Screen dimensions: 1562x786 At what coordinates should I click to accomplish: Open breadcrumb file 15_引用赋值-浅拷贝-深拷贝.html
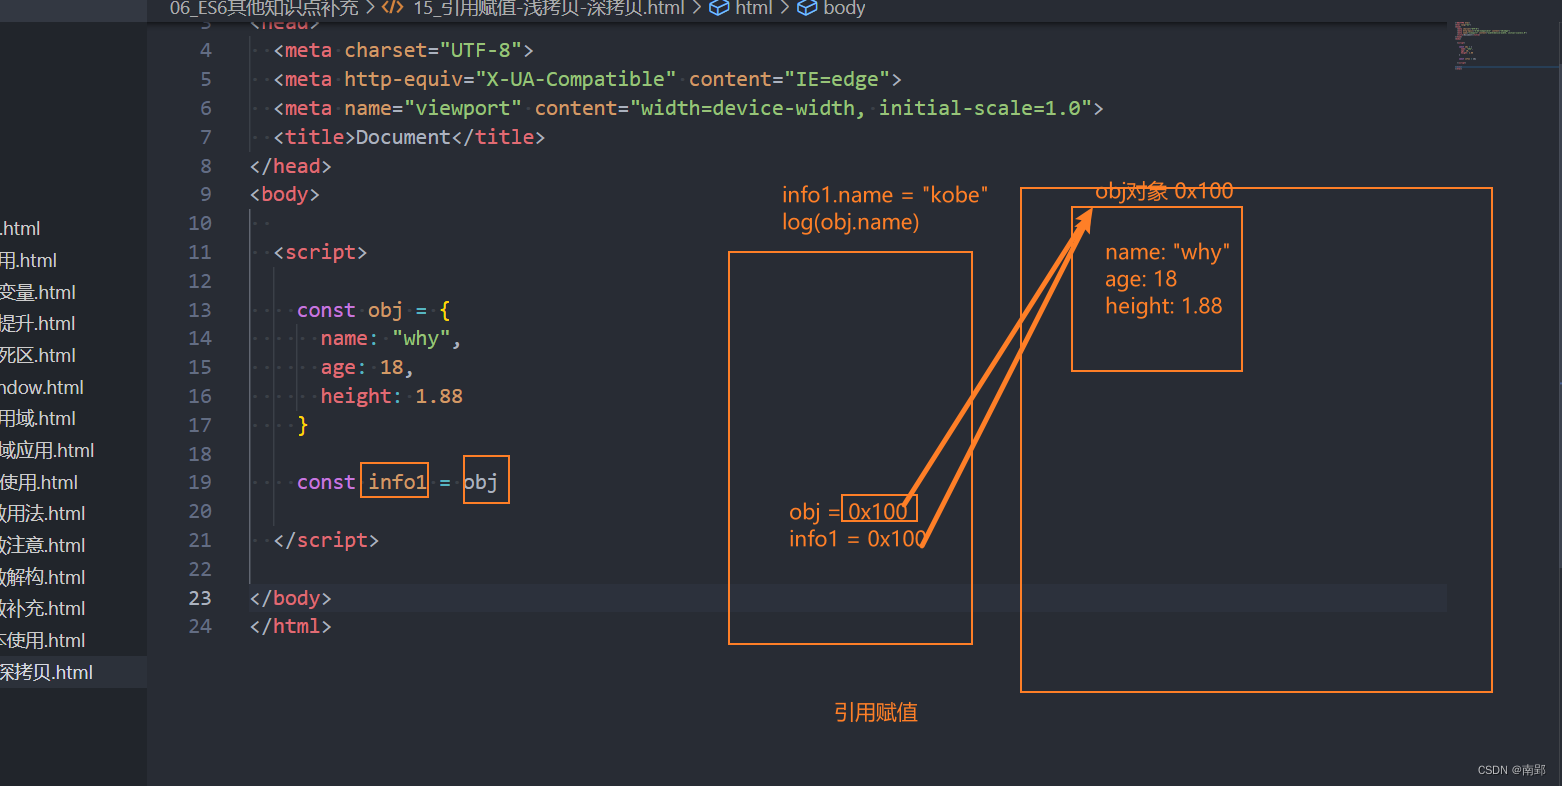pos(549,8)
